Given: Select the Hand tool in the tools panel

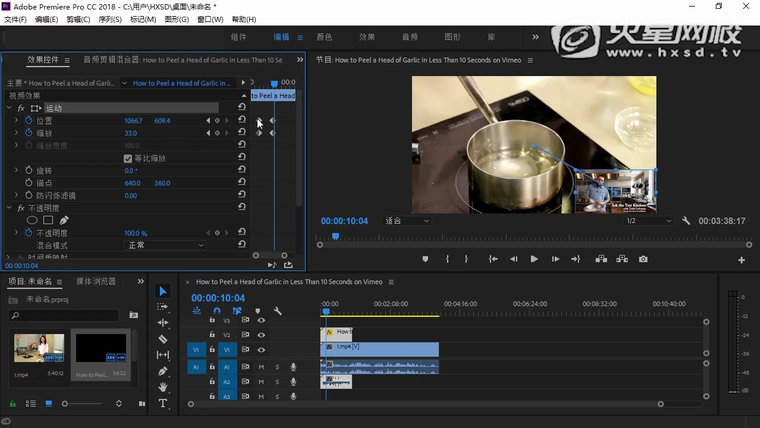Looking at the screenshot, I should (163, 387).
